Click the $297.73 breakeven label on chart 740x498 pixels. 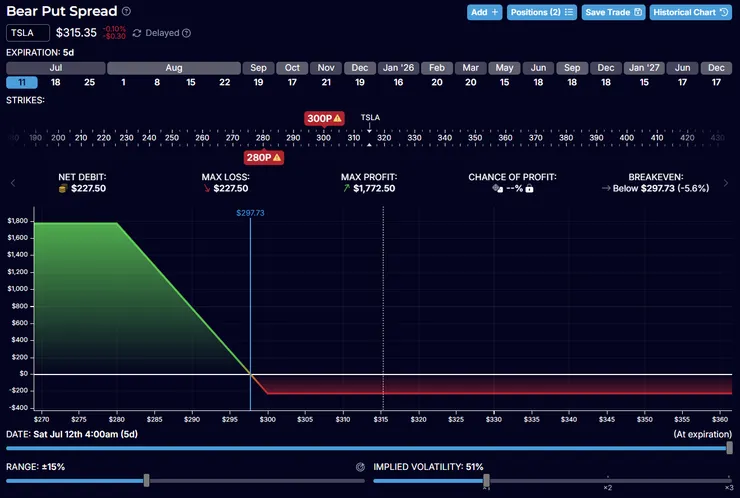point(250,213)
